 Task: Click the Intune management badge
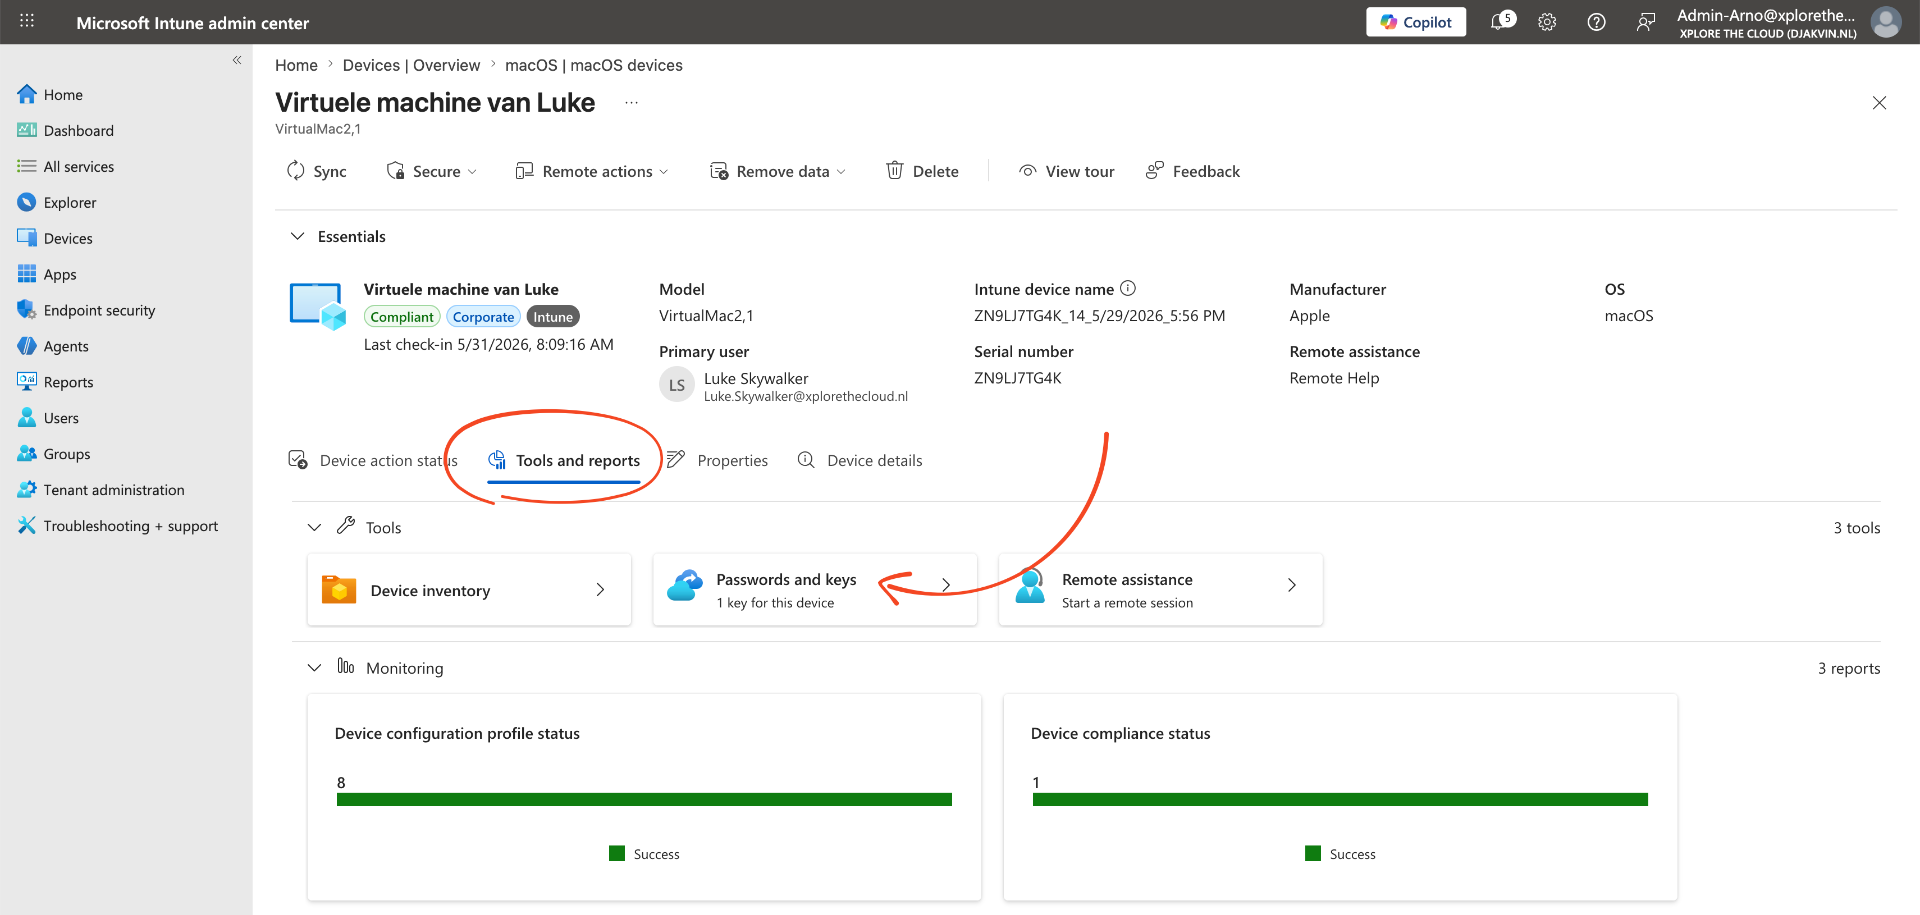click(553, 317)
